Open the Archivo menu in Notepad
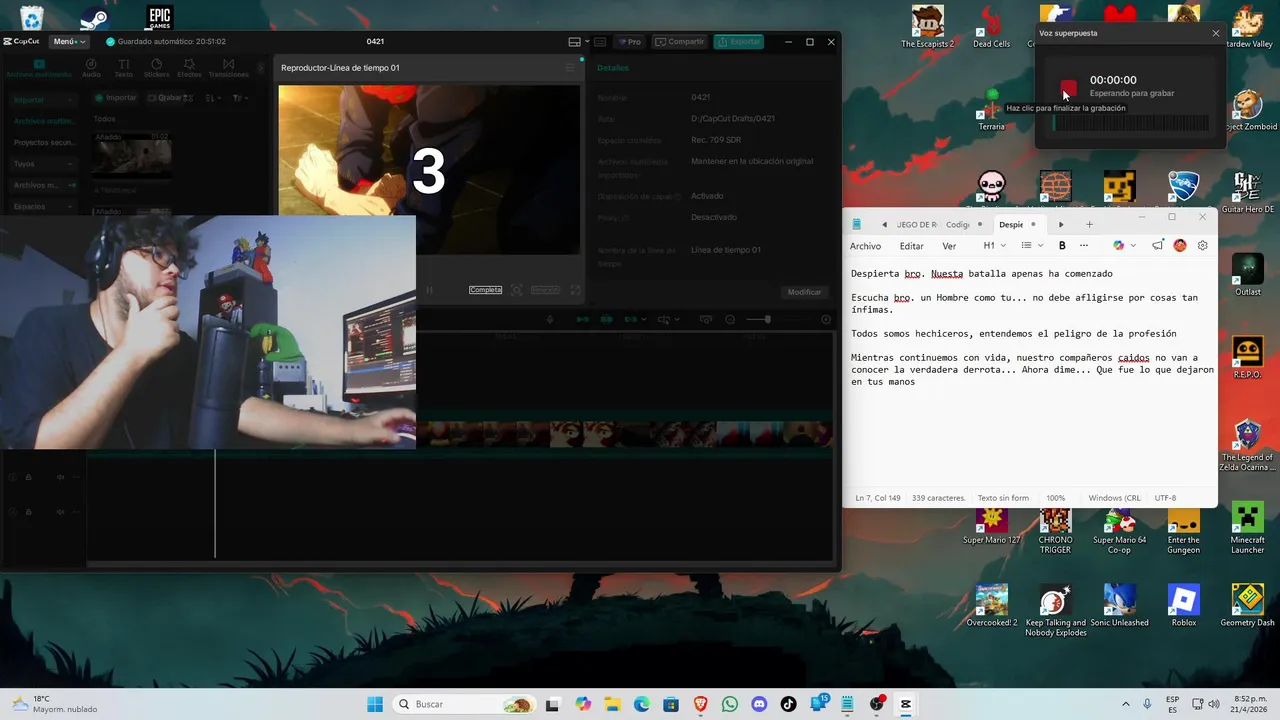Viewport: 1280px width, 720px height. click(865, 246)
